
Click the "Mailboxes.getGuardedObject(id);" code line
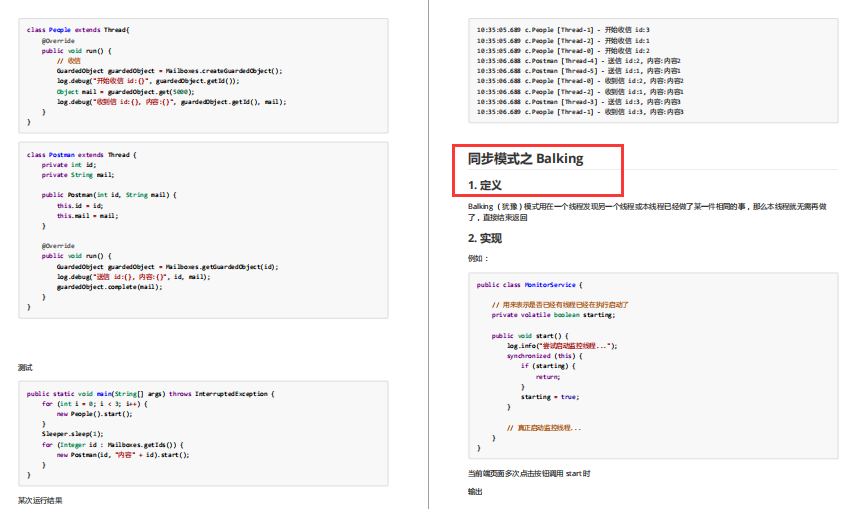click(x=168, y=267)
